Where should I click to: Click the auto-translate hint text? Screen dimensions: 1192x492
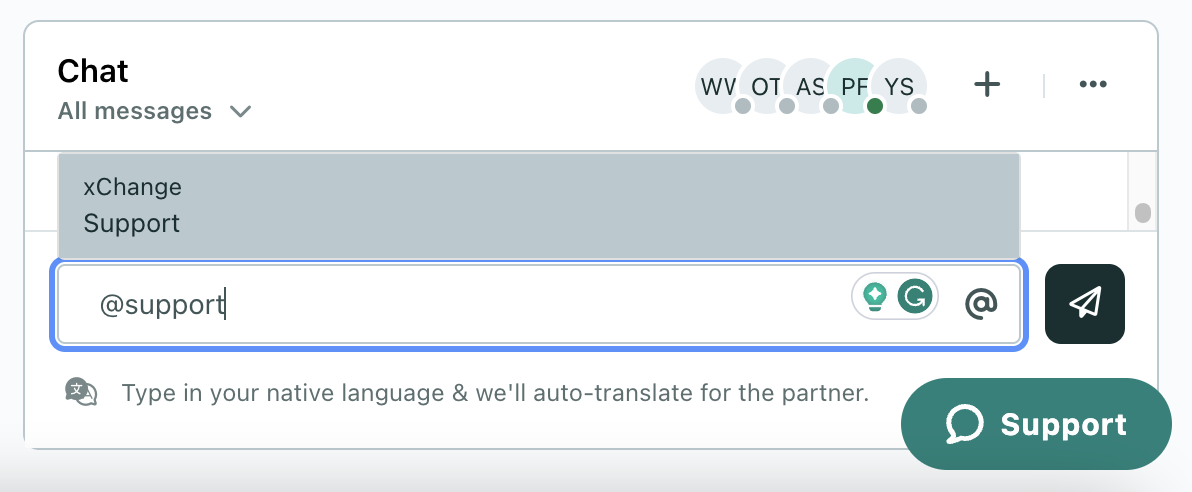(495, 392)
